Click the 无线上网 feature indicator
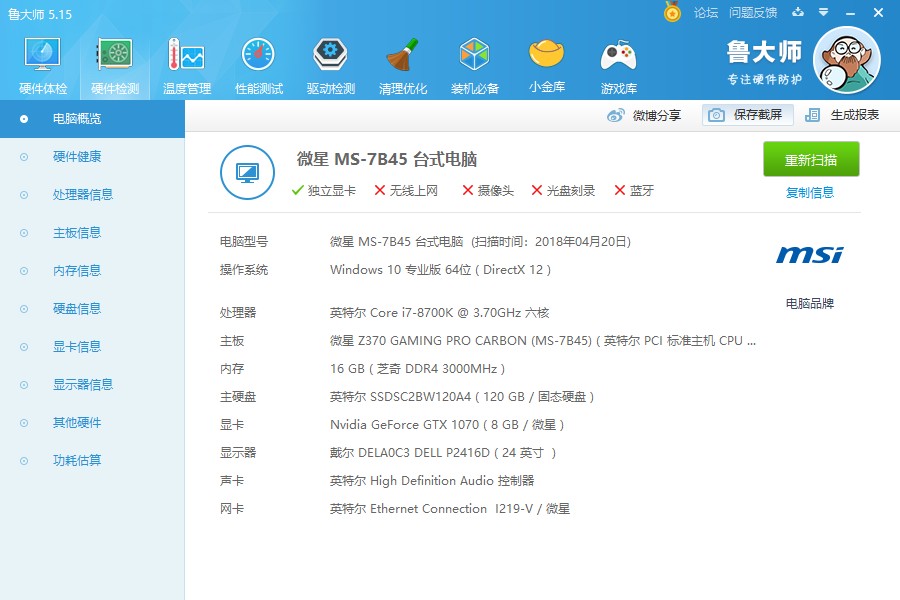Screen dimensions: 900x600 pyautogui.click(x=406, y=191)
